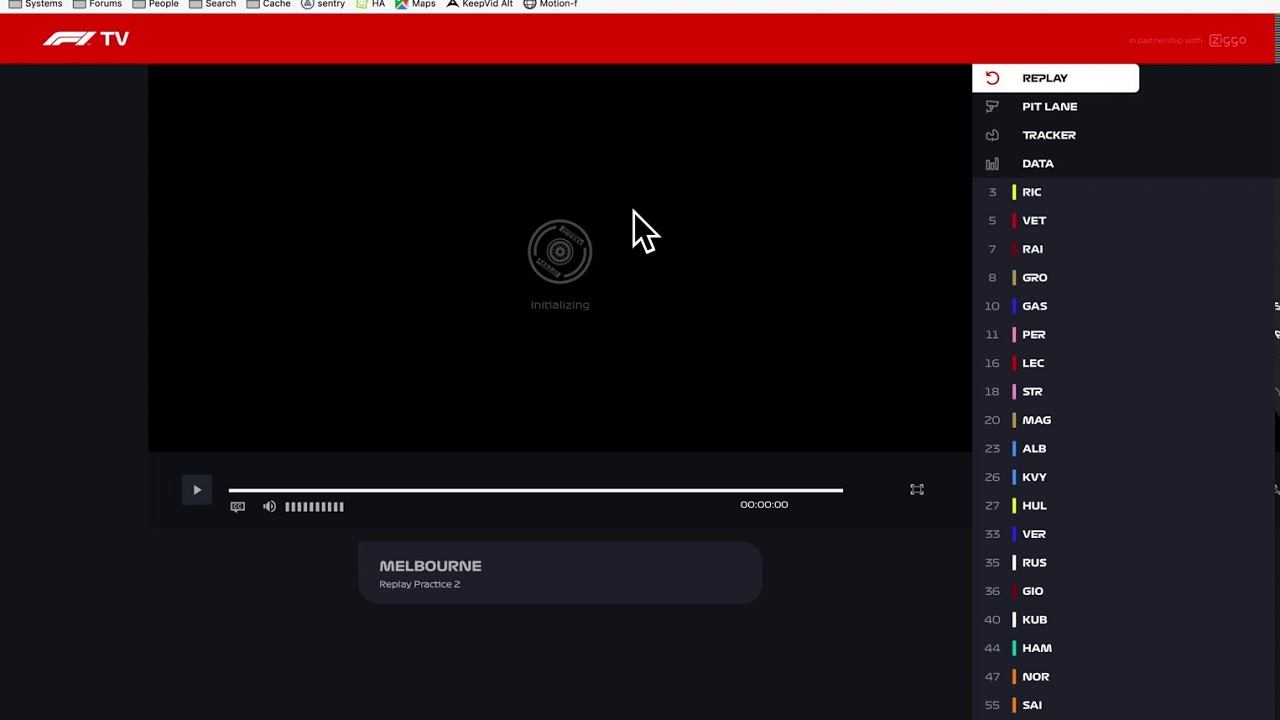Image resolution: width=1280 pixels, height=720 pixels.
Task: Enter fullscreen with the expand icon
Action: point(917,489)
